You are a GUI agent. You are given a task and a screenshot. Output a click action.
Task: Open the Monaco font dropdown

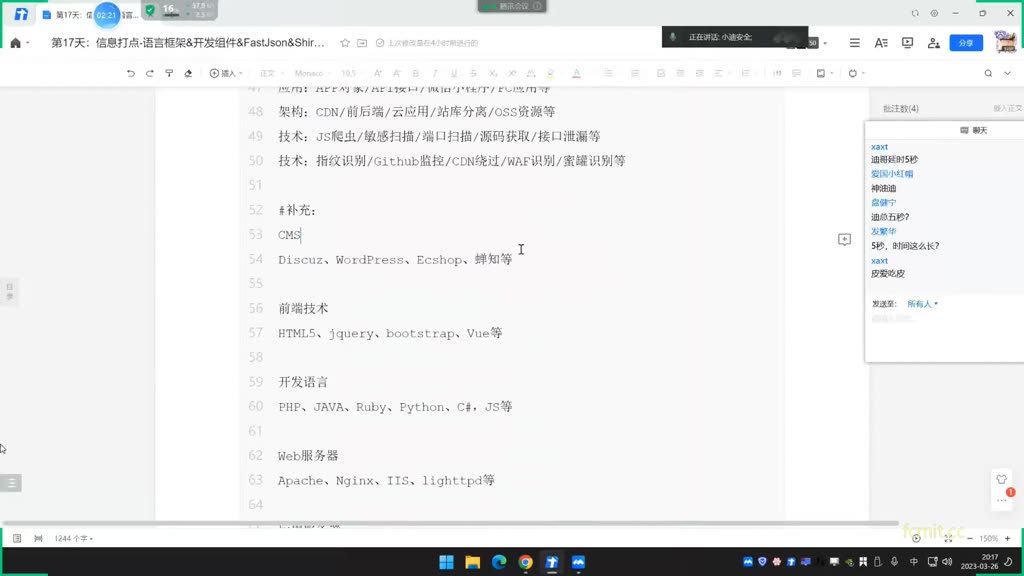pos(312,73)
